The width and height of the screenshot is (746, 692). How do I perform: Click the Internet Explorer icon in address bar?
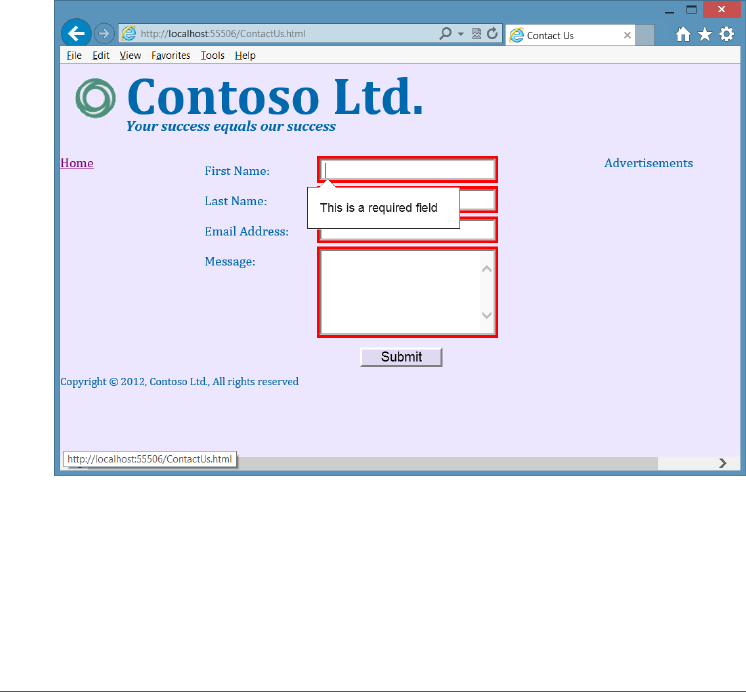pyautogui.click(x=128, y=33)
